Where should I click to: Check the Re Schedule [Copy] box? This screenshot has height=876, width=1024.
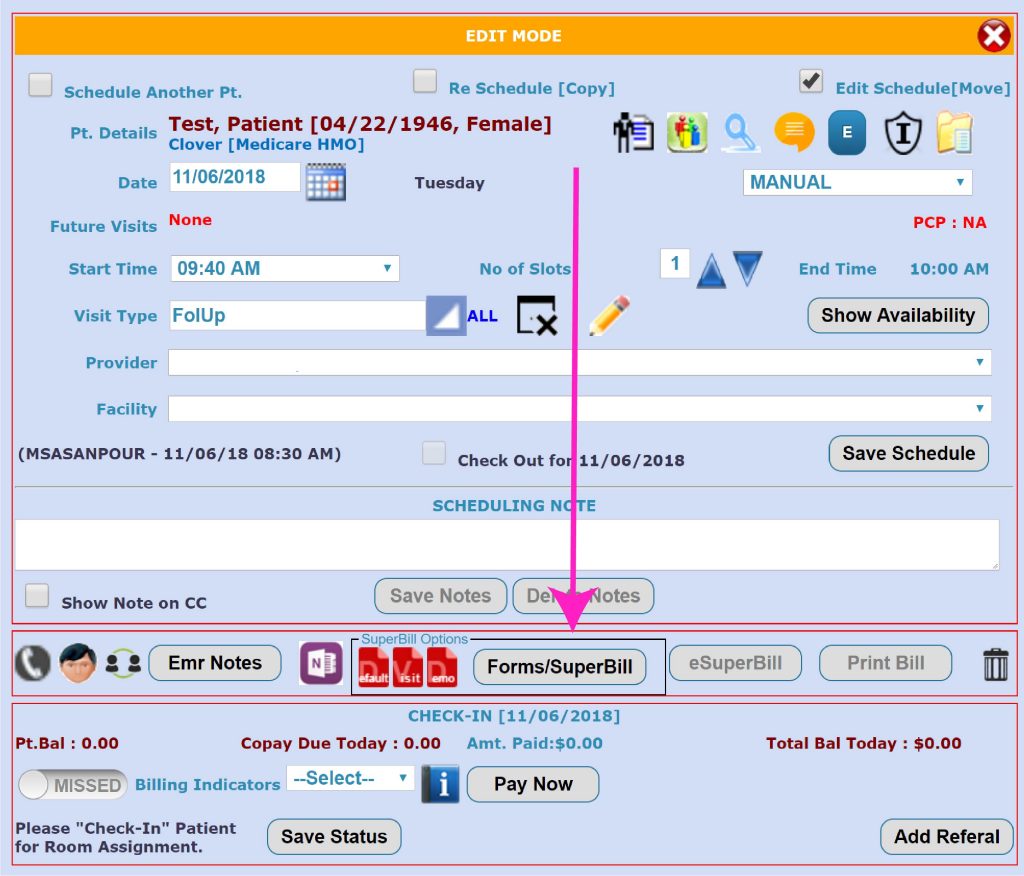pyautogui.click(x=425, y=81)
